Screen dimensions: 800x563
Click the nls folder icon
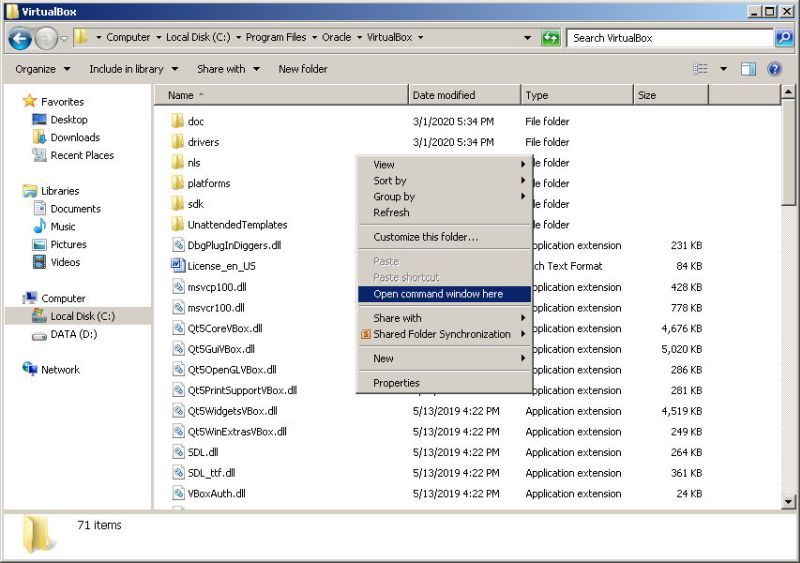click(177, 162)
